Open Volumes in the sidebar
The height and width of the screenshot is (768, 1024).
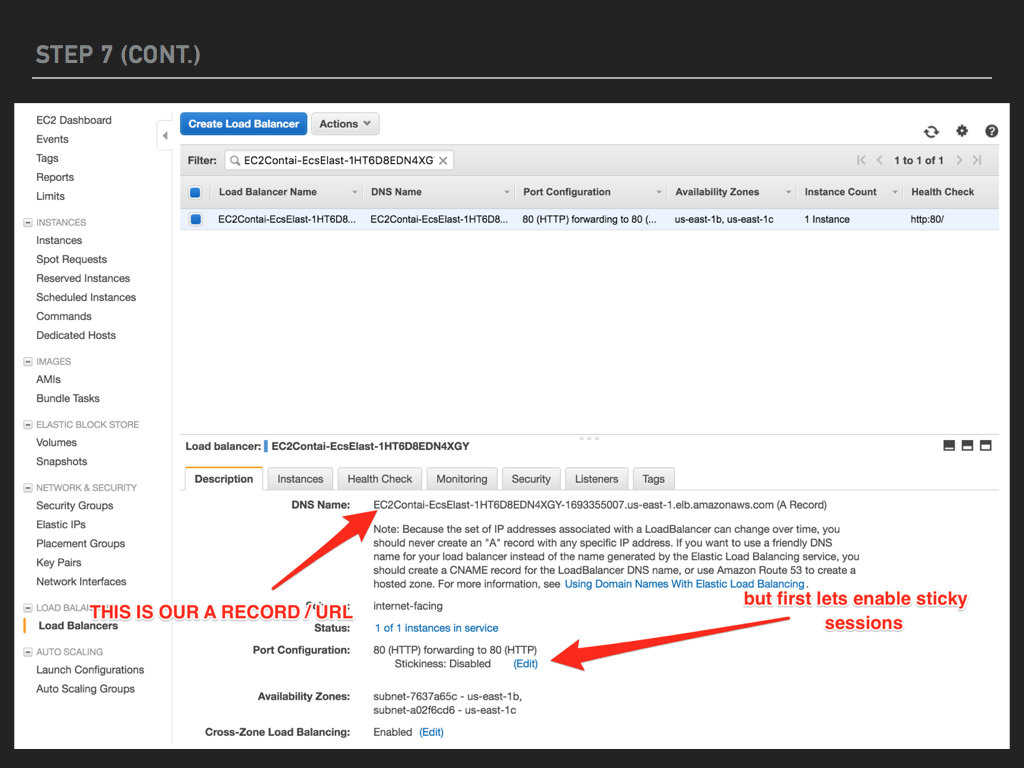56,442
